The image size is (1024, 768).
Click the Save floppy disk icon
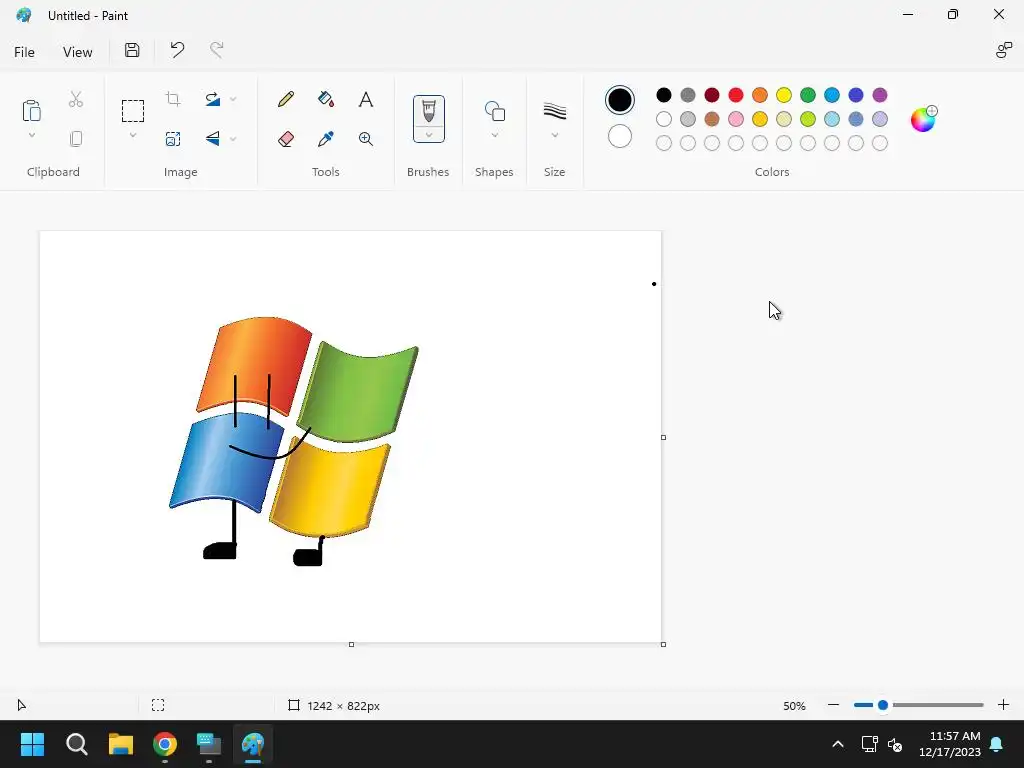click(132, 50)
